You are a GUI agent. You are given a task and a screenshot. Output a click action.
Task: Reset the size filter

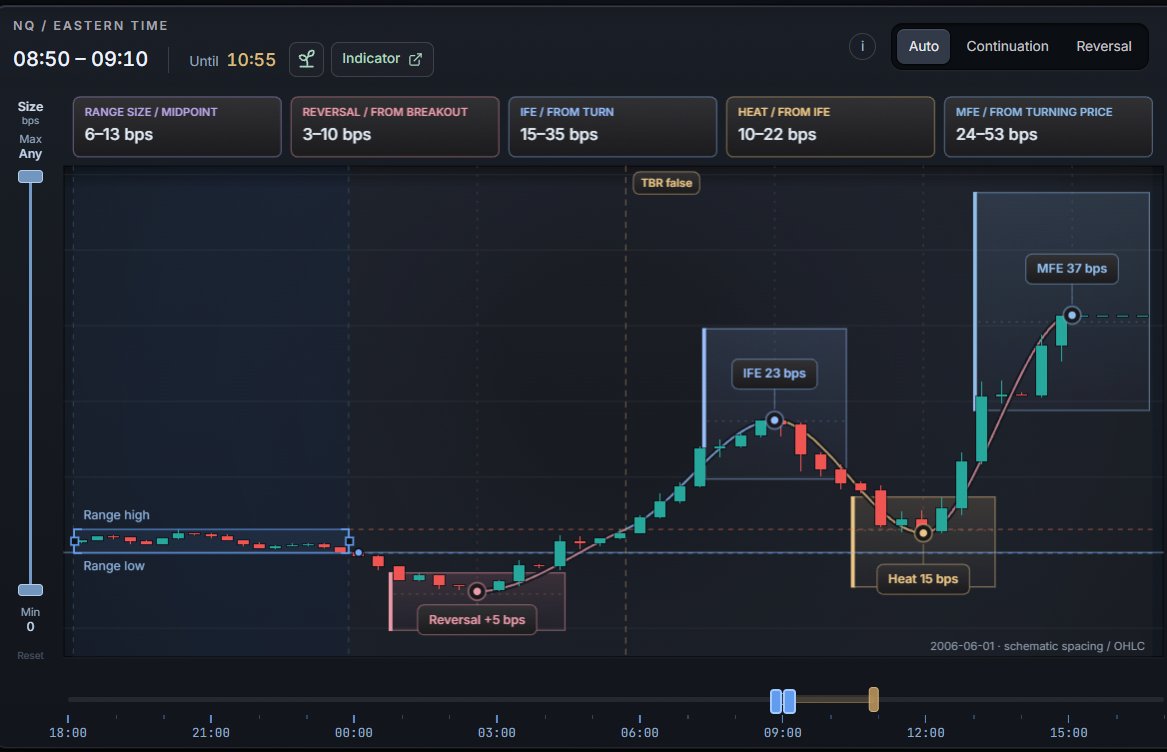[31, 655]
